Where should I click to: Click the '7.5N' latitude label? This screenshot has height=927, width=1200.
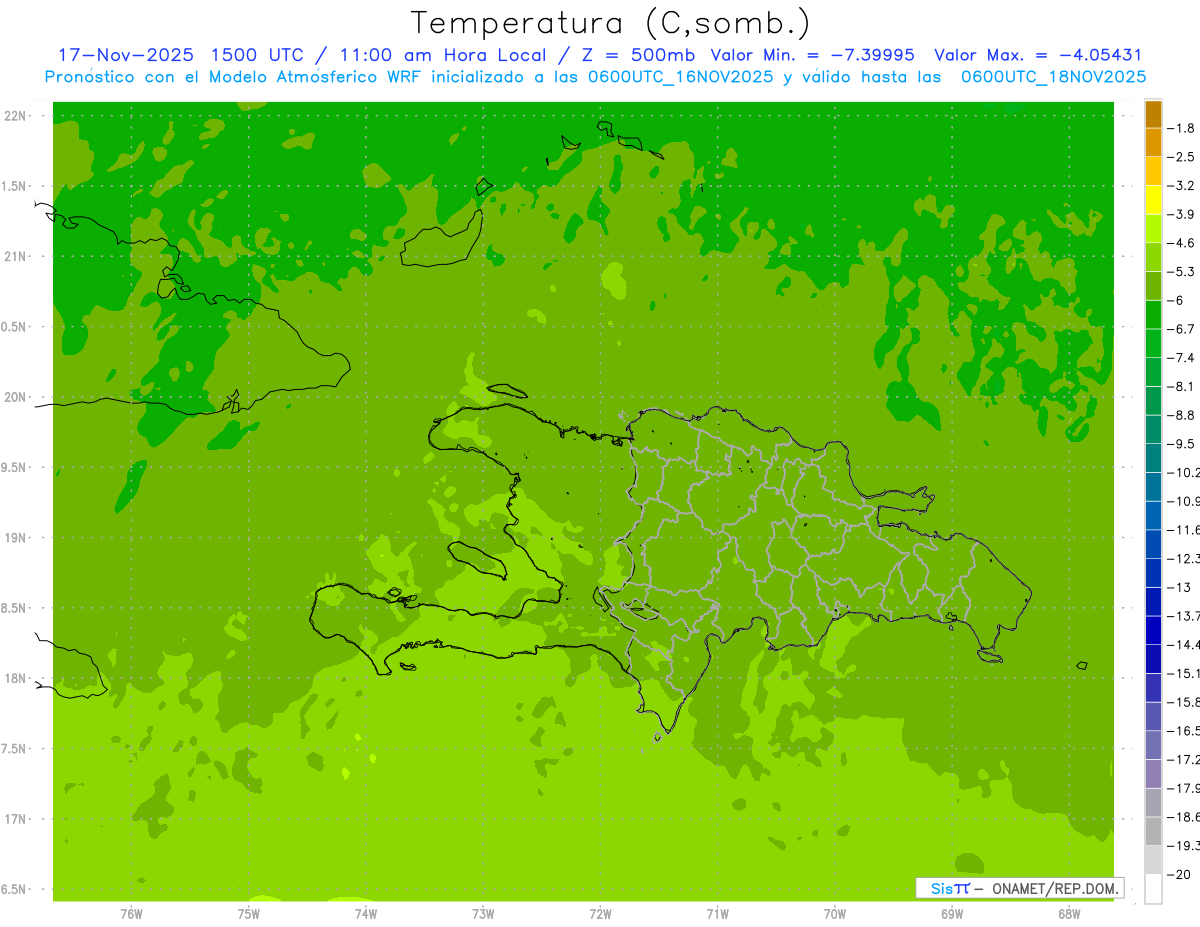13,749
